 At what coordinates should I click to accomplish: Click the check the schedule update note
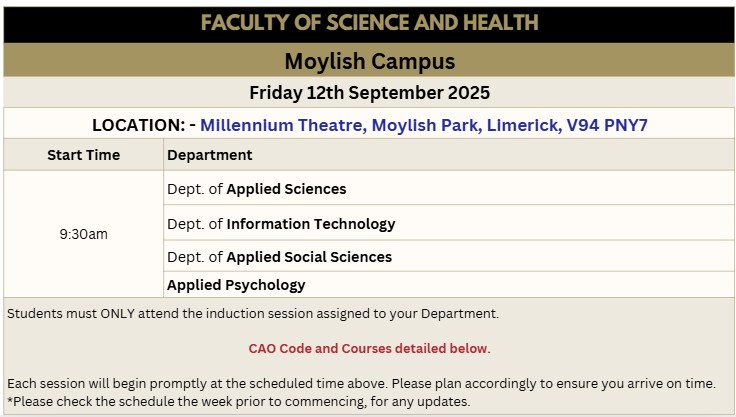pos(238,402)
